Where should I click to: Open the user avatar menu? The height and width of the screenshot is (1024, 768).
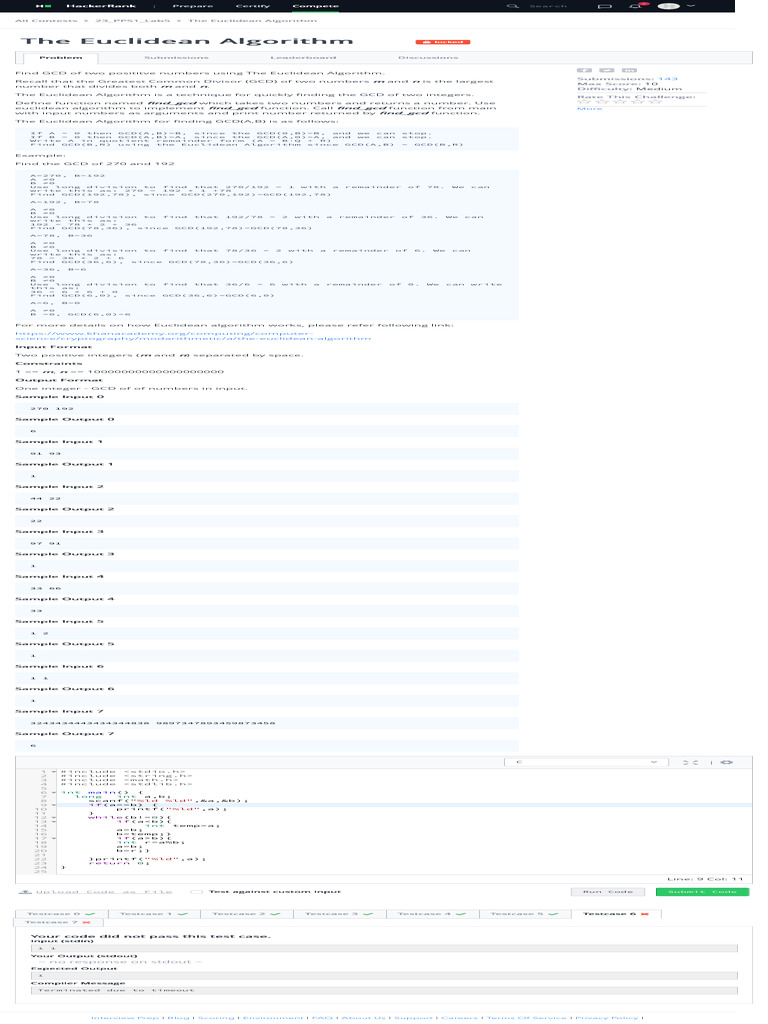(x=668, y=6)
